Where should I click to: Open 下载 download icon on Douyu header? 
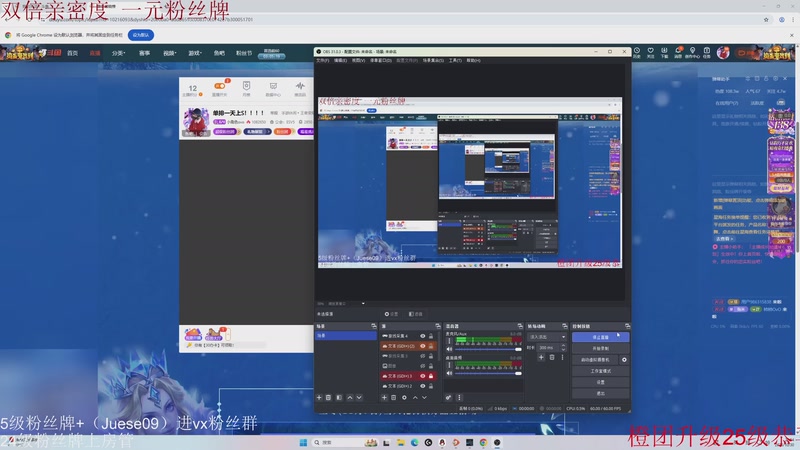[x=664, y=53]
